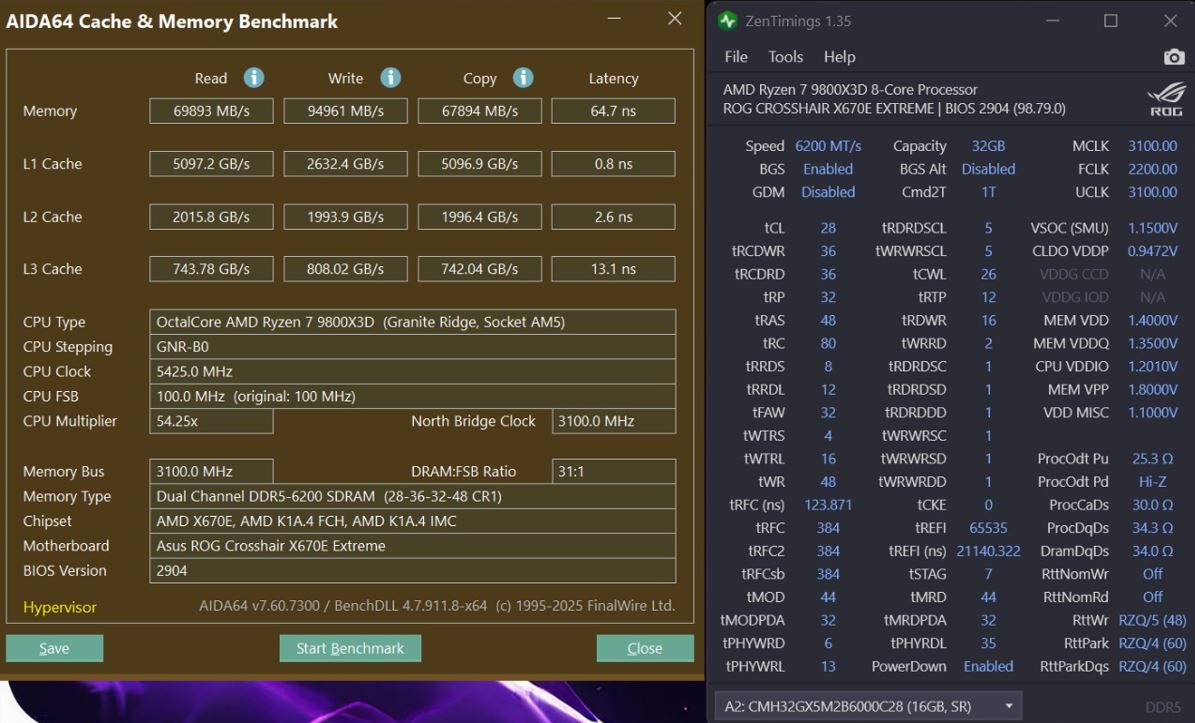Screen dimensions: 1195x723
Task: Click the DRAM:FSB Ratio field 31:1
Action: (x=614, y=472)
